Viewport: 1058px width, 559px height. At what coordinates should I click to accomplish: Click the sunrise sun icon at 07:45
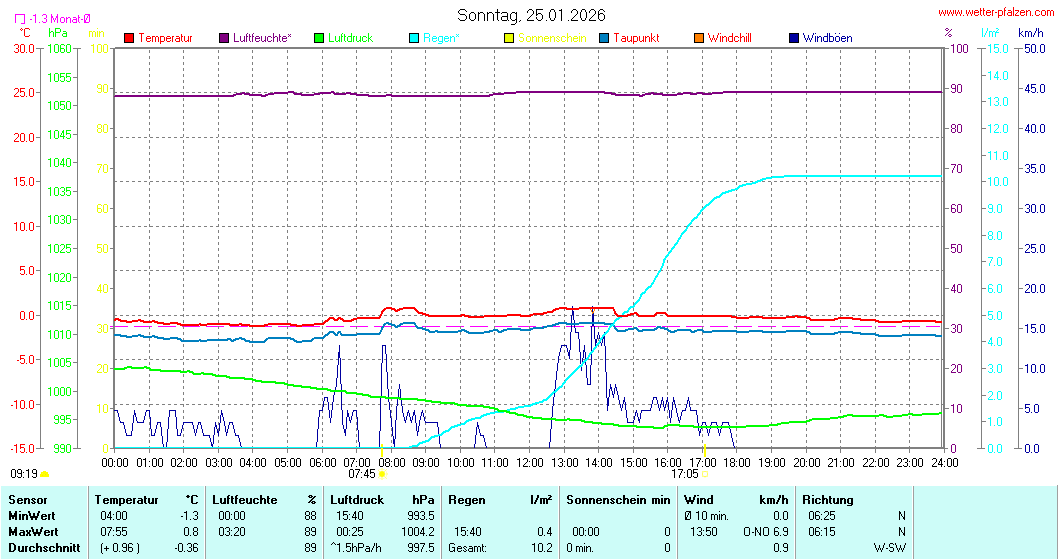[x=382, y=474]
